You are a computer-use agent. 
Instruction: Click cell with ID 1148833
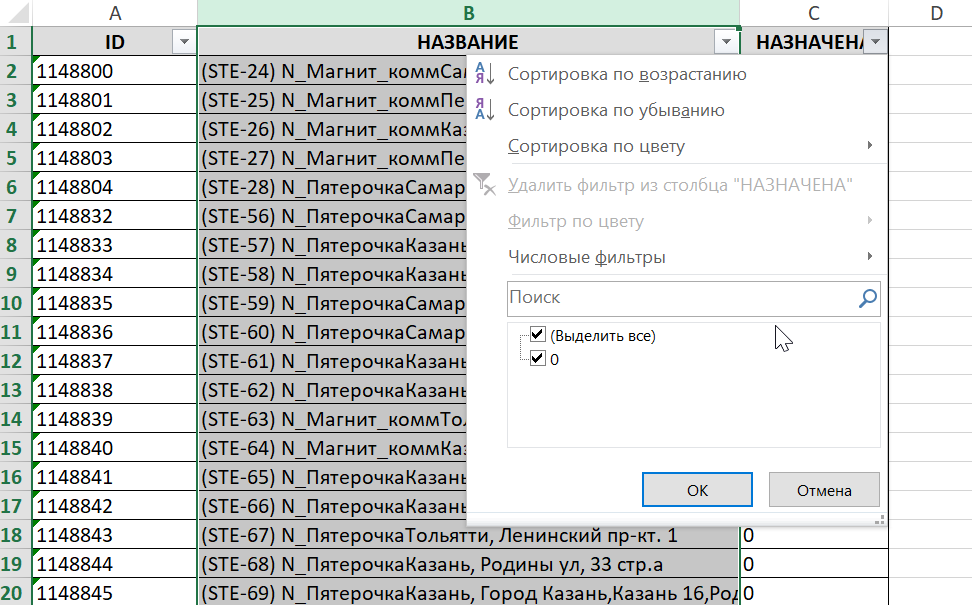click(115, 245)
